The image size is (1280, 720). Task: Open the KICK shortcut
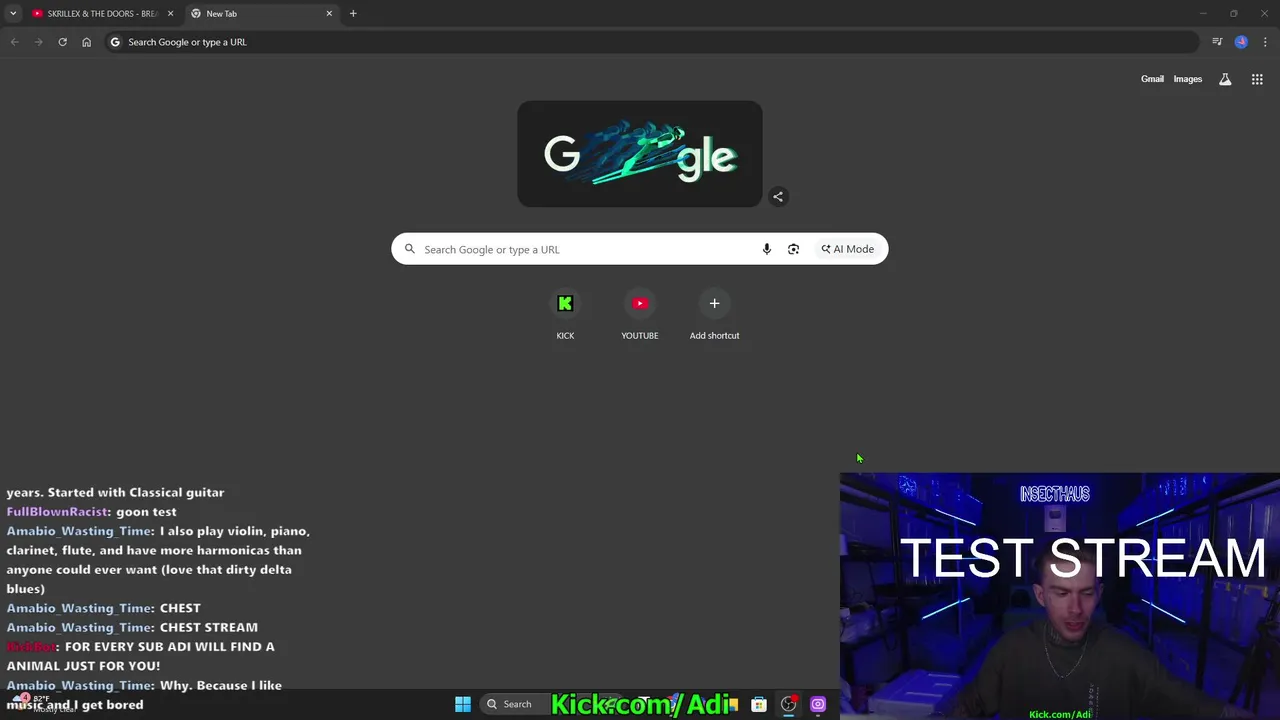pos(565,315)
